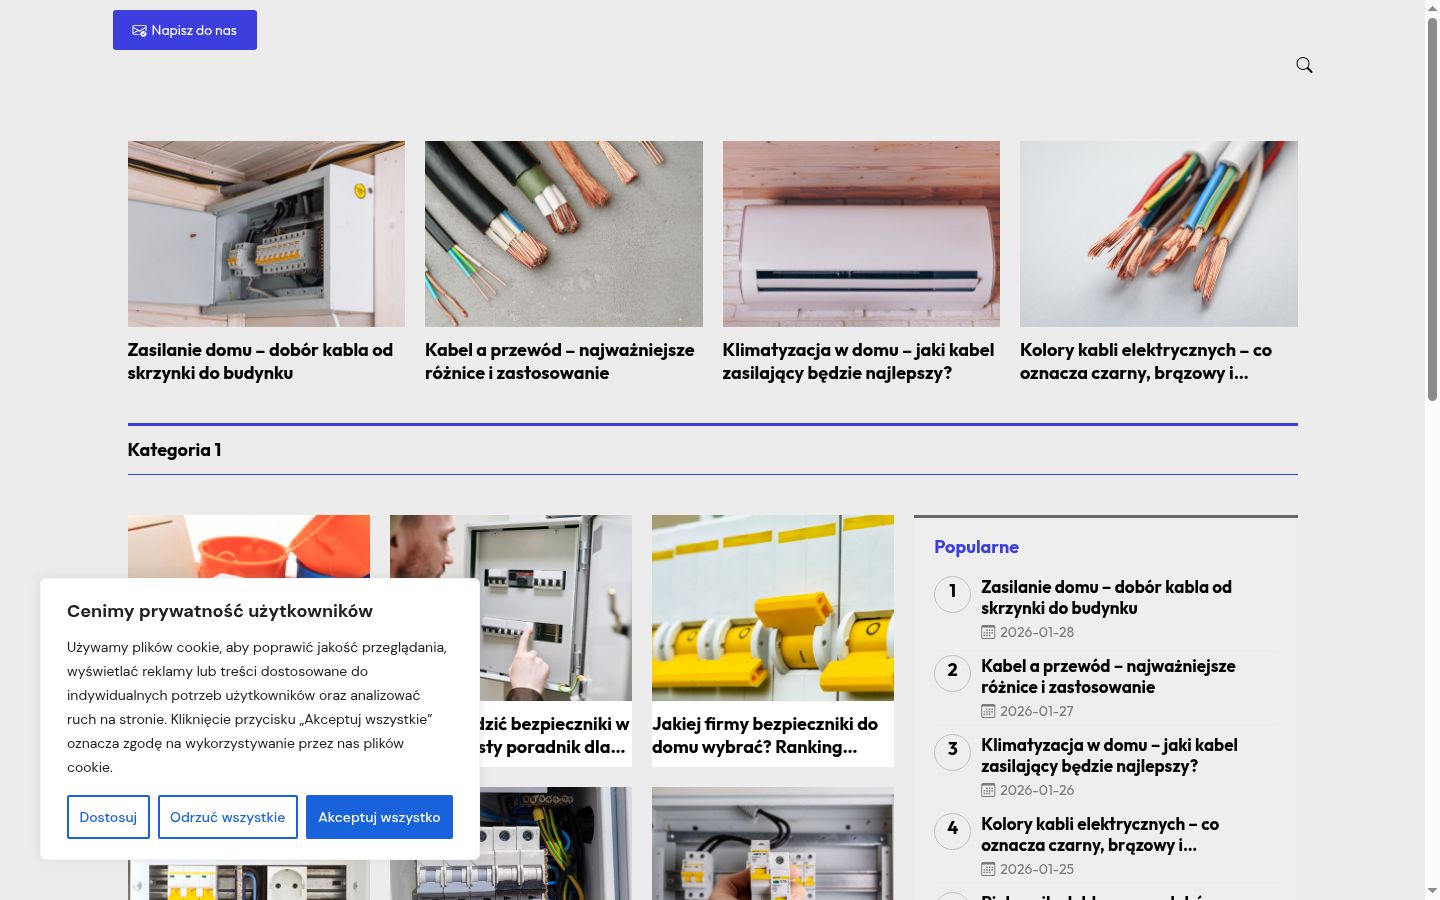Click calendar icon beside date 2026-01-26
This screenshot has height=900, width=1440.
click(x=988, y=790)
